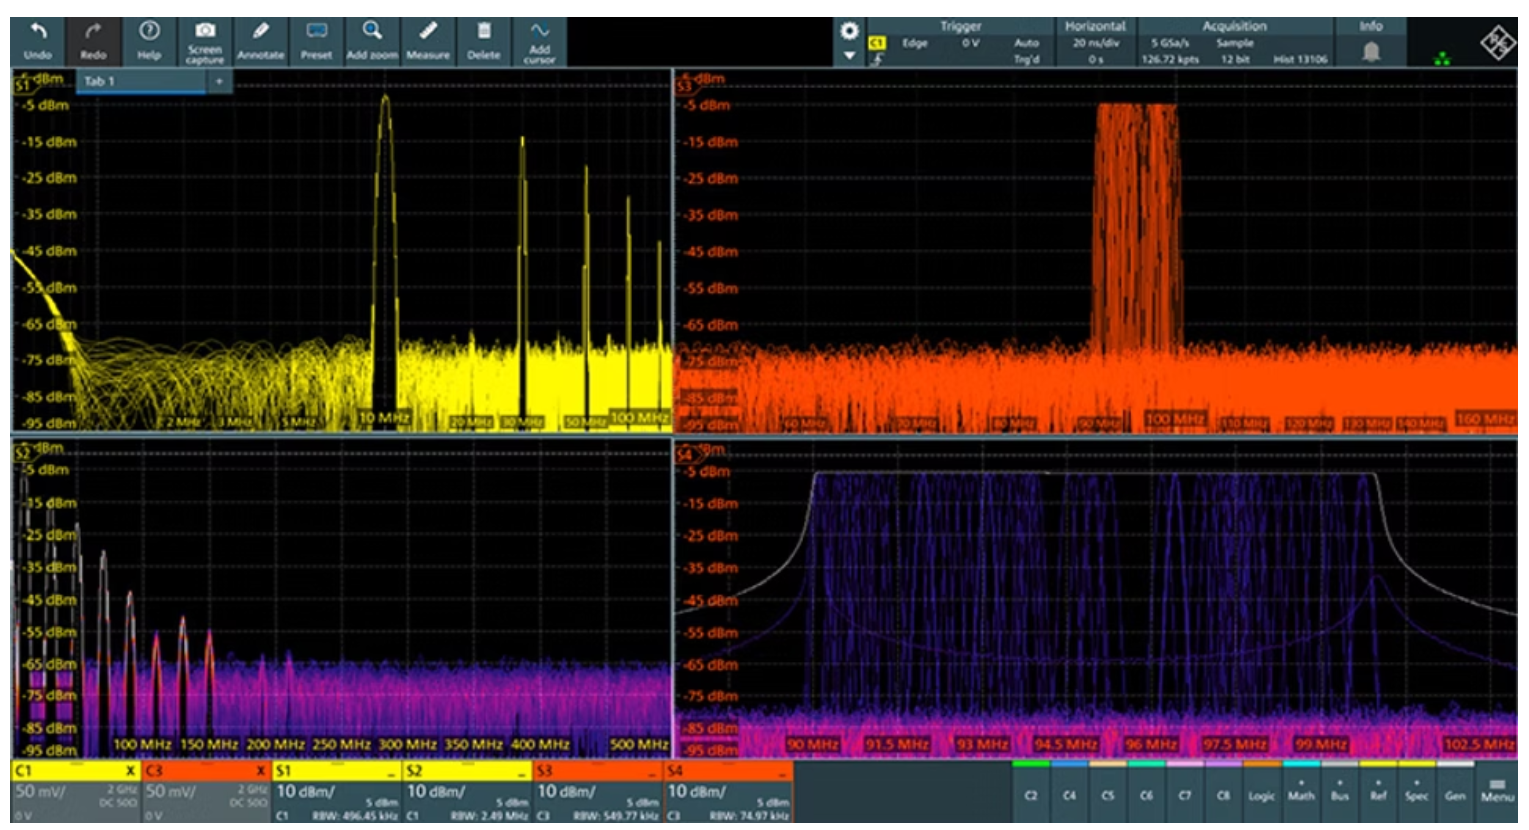Open the Horizontal settings panel

point(1095,43)
